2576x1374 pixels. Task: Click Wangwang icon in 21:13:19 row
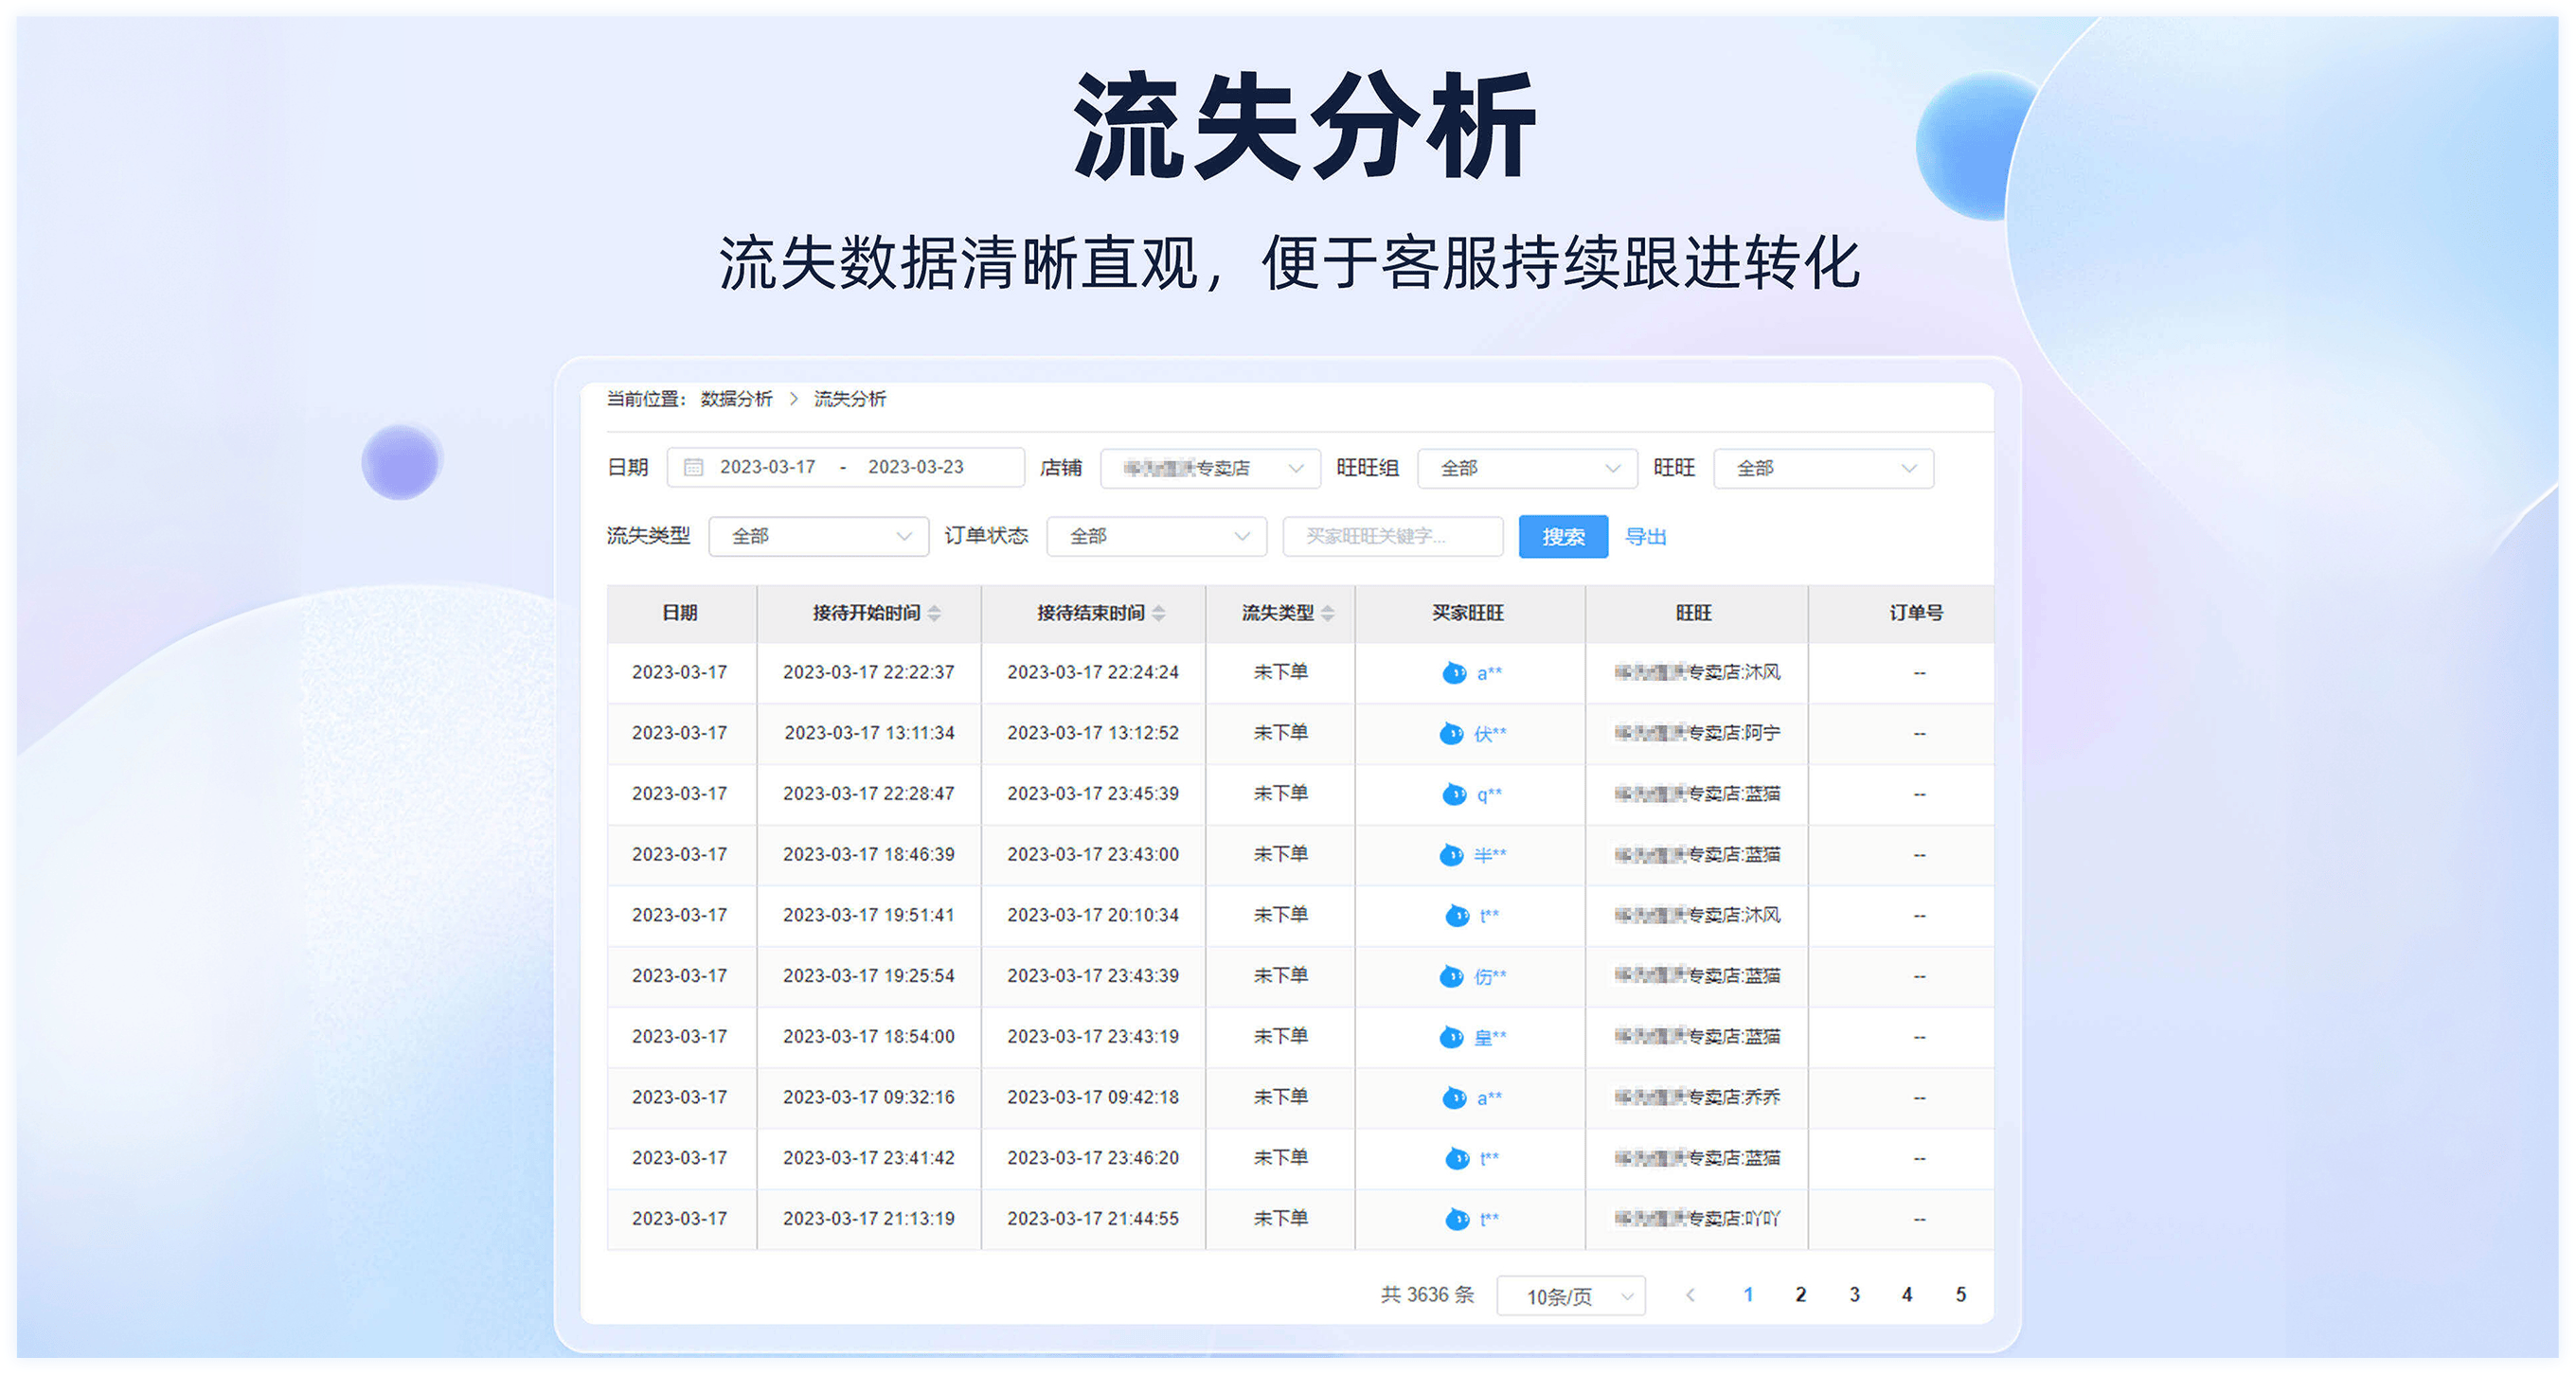pos(1457,1219)
